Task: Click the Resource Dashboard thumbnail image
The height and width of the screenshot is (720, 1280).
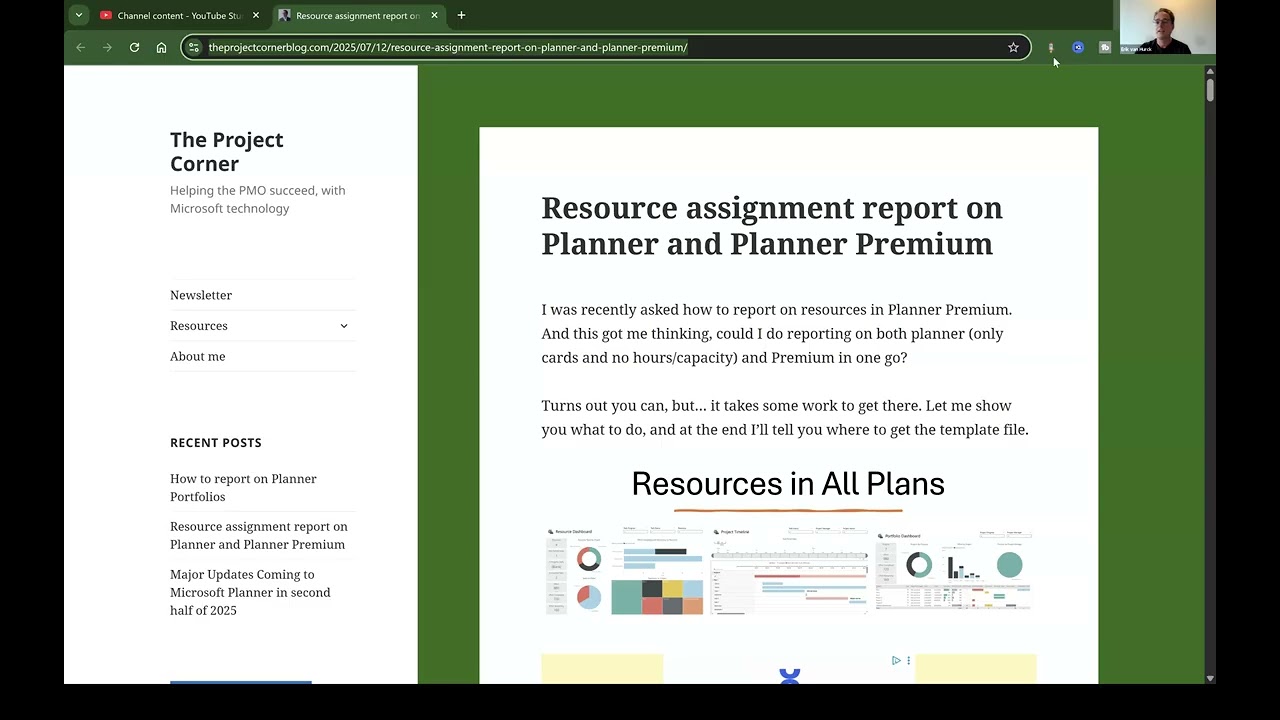Action: coord(625,571)
